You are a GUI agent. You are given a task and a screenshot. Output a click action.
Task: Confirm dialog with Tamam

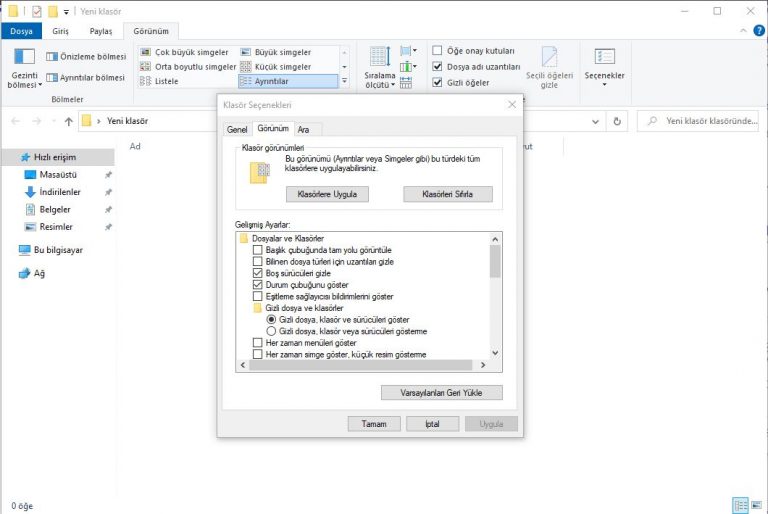coord(374,424)
